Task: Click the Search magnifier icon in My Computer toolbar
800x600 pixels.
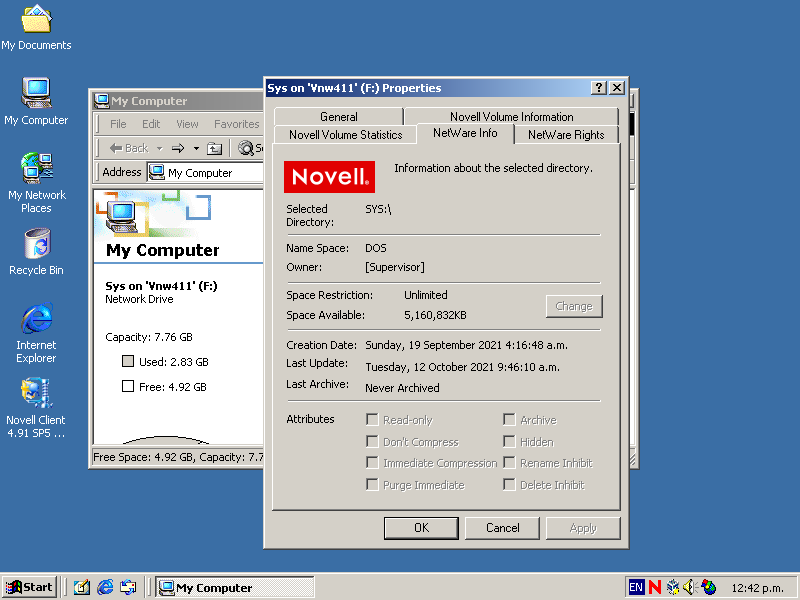Action: (x=246, y=148)
